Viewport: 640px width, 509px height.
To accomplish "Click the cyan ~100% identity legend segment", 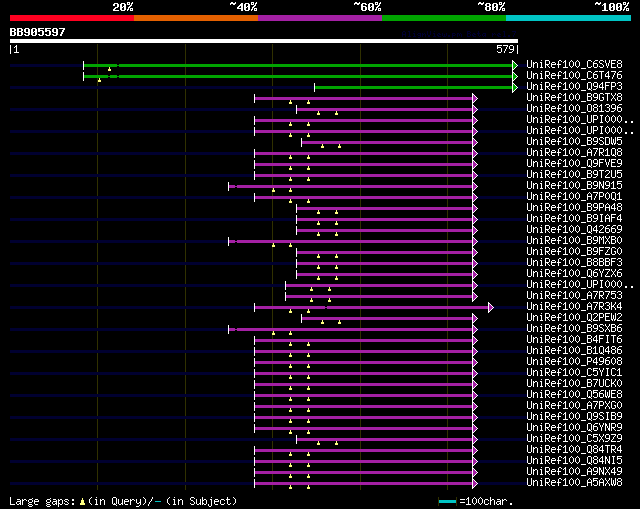I will pos(568,18).
